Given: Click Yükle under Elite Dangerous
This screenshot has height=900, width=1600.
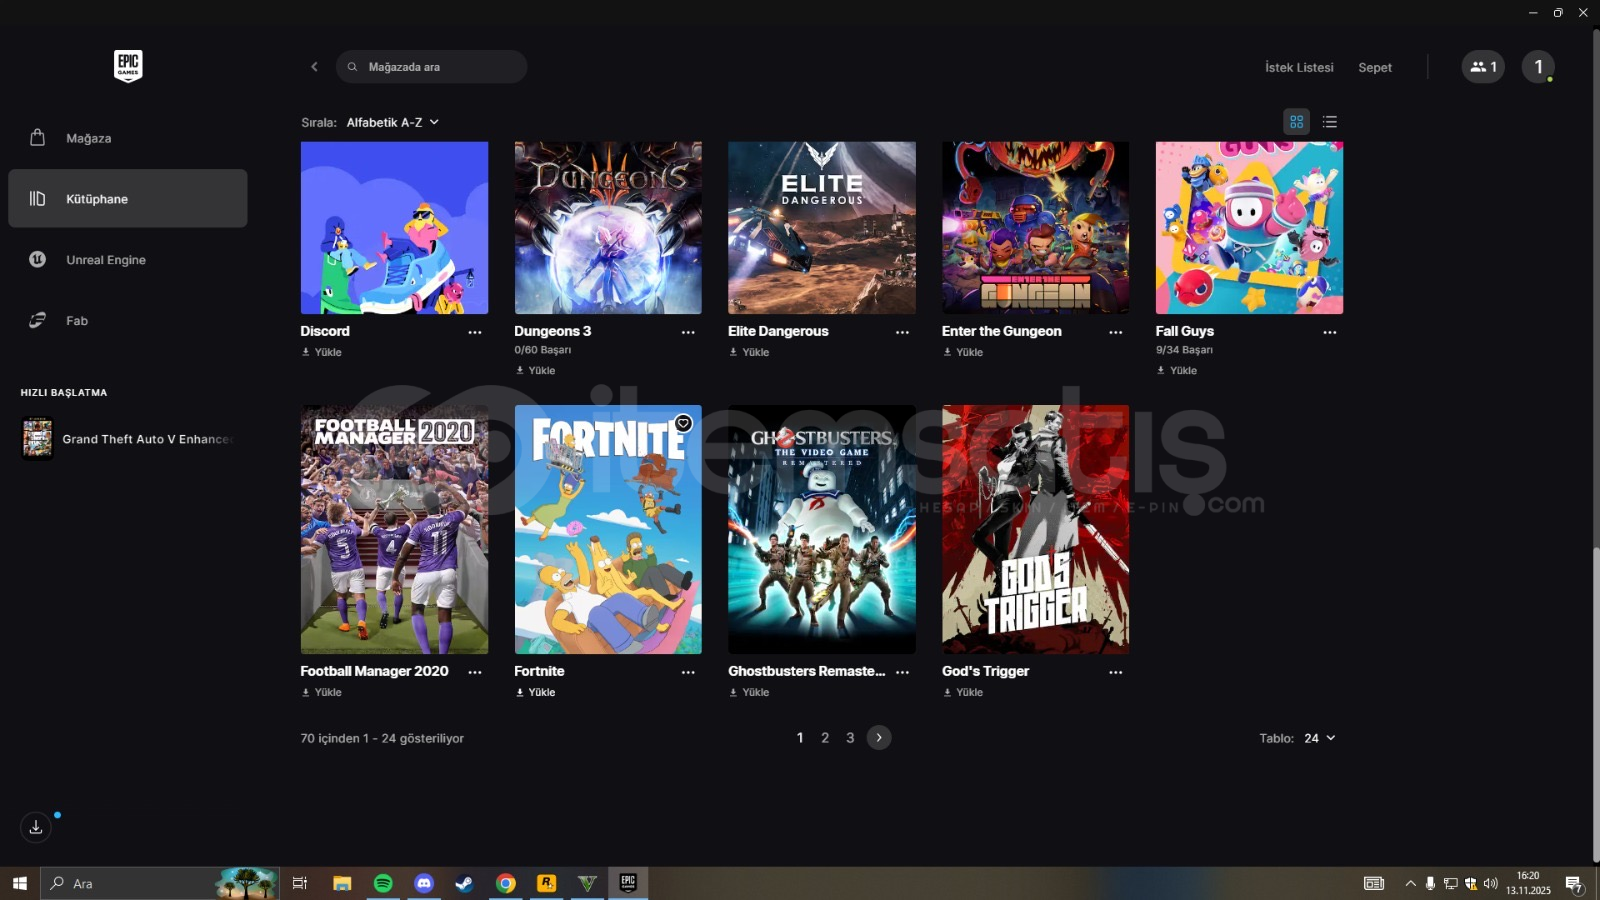Looking at the screenshot, I should (x=750, y=352).
